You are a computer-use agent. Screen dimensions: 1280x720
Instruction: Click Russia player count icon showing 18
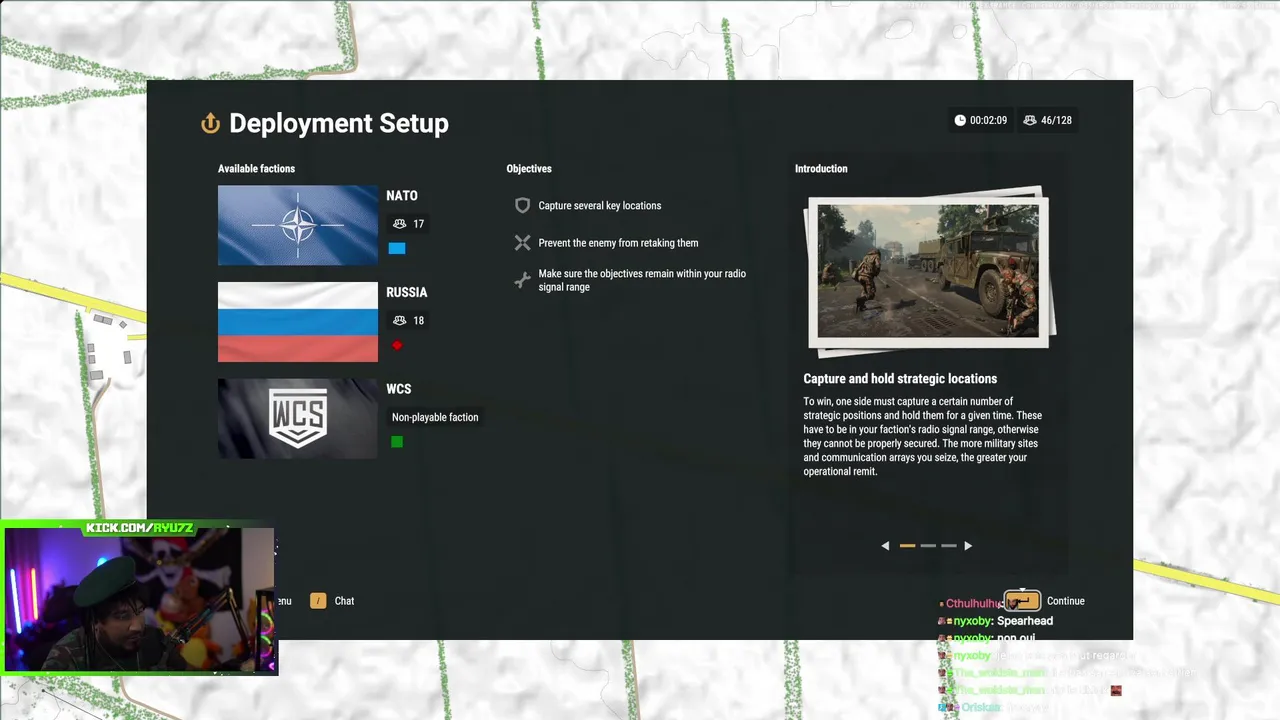400,321
